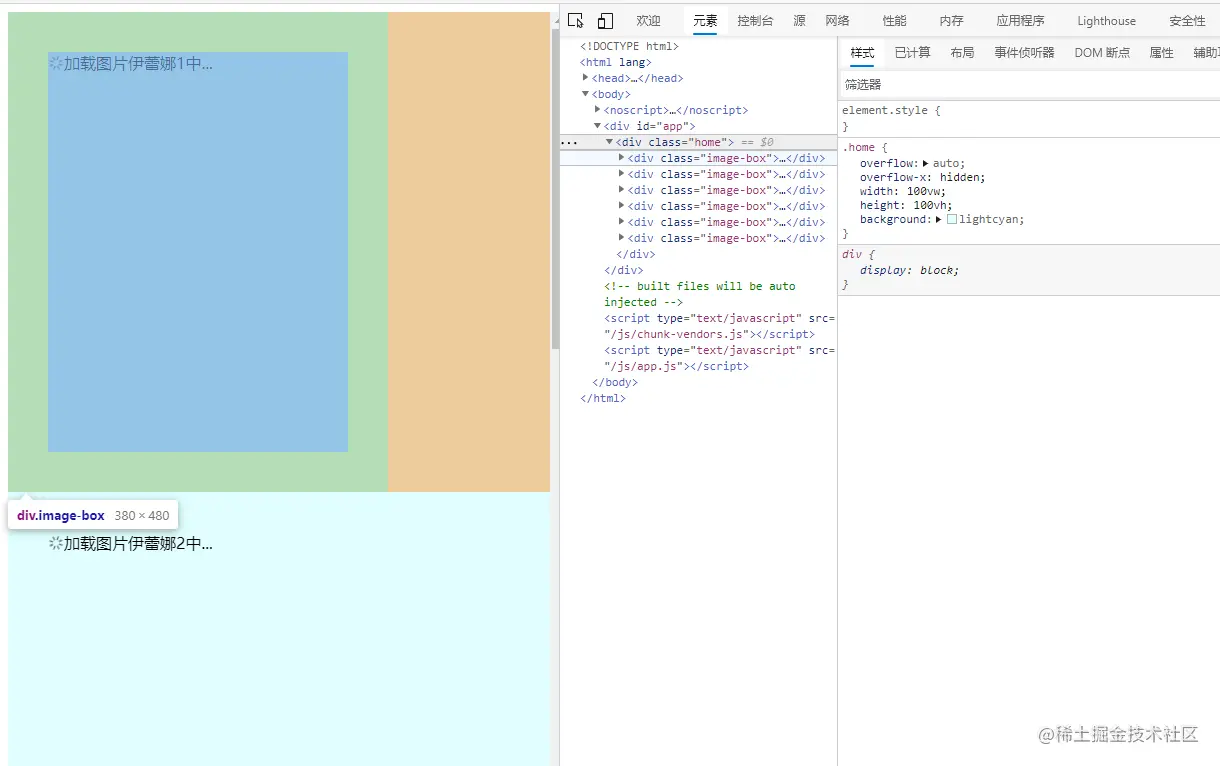Switch to the 已计算 sub-tab
Image resolution: width=1220 pixels, height=766 pixels.
pos(912,53)
